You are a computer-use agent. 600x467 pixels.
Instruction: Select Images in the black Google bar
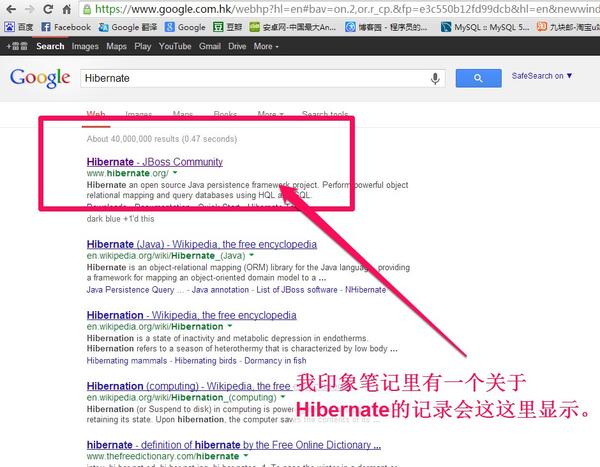pos(85,46)
